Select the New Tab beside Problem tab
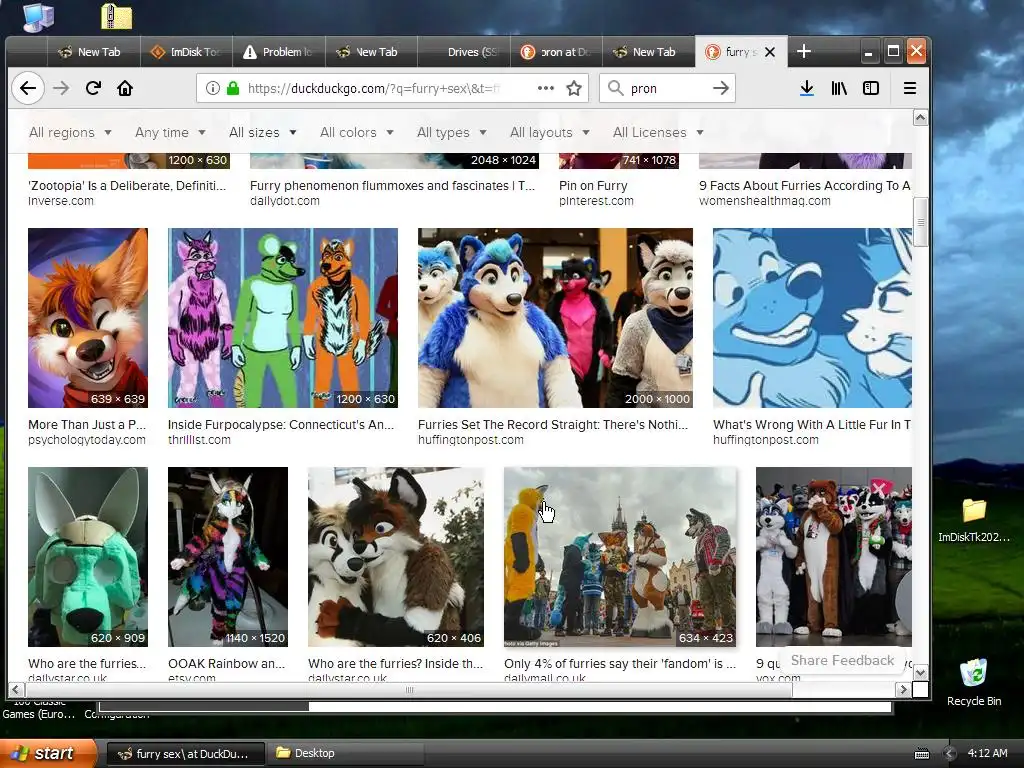Screen dimensions: 1024x768 pos(372,52)
